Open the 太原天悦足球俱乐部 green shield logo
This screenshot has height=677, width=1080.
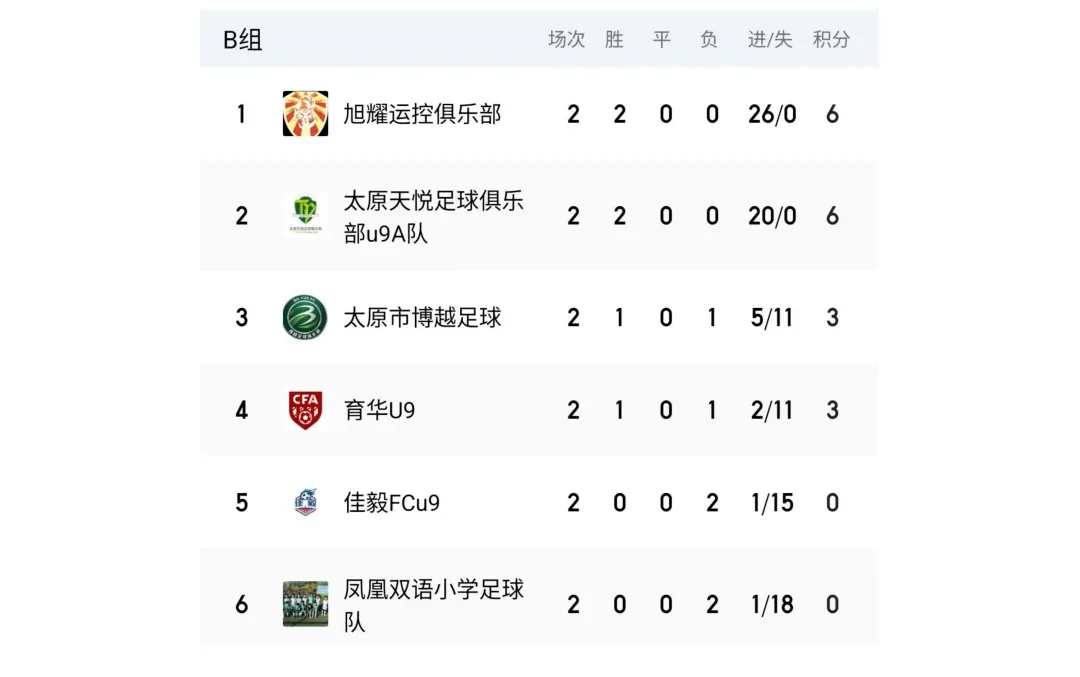click(305, 216)
